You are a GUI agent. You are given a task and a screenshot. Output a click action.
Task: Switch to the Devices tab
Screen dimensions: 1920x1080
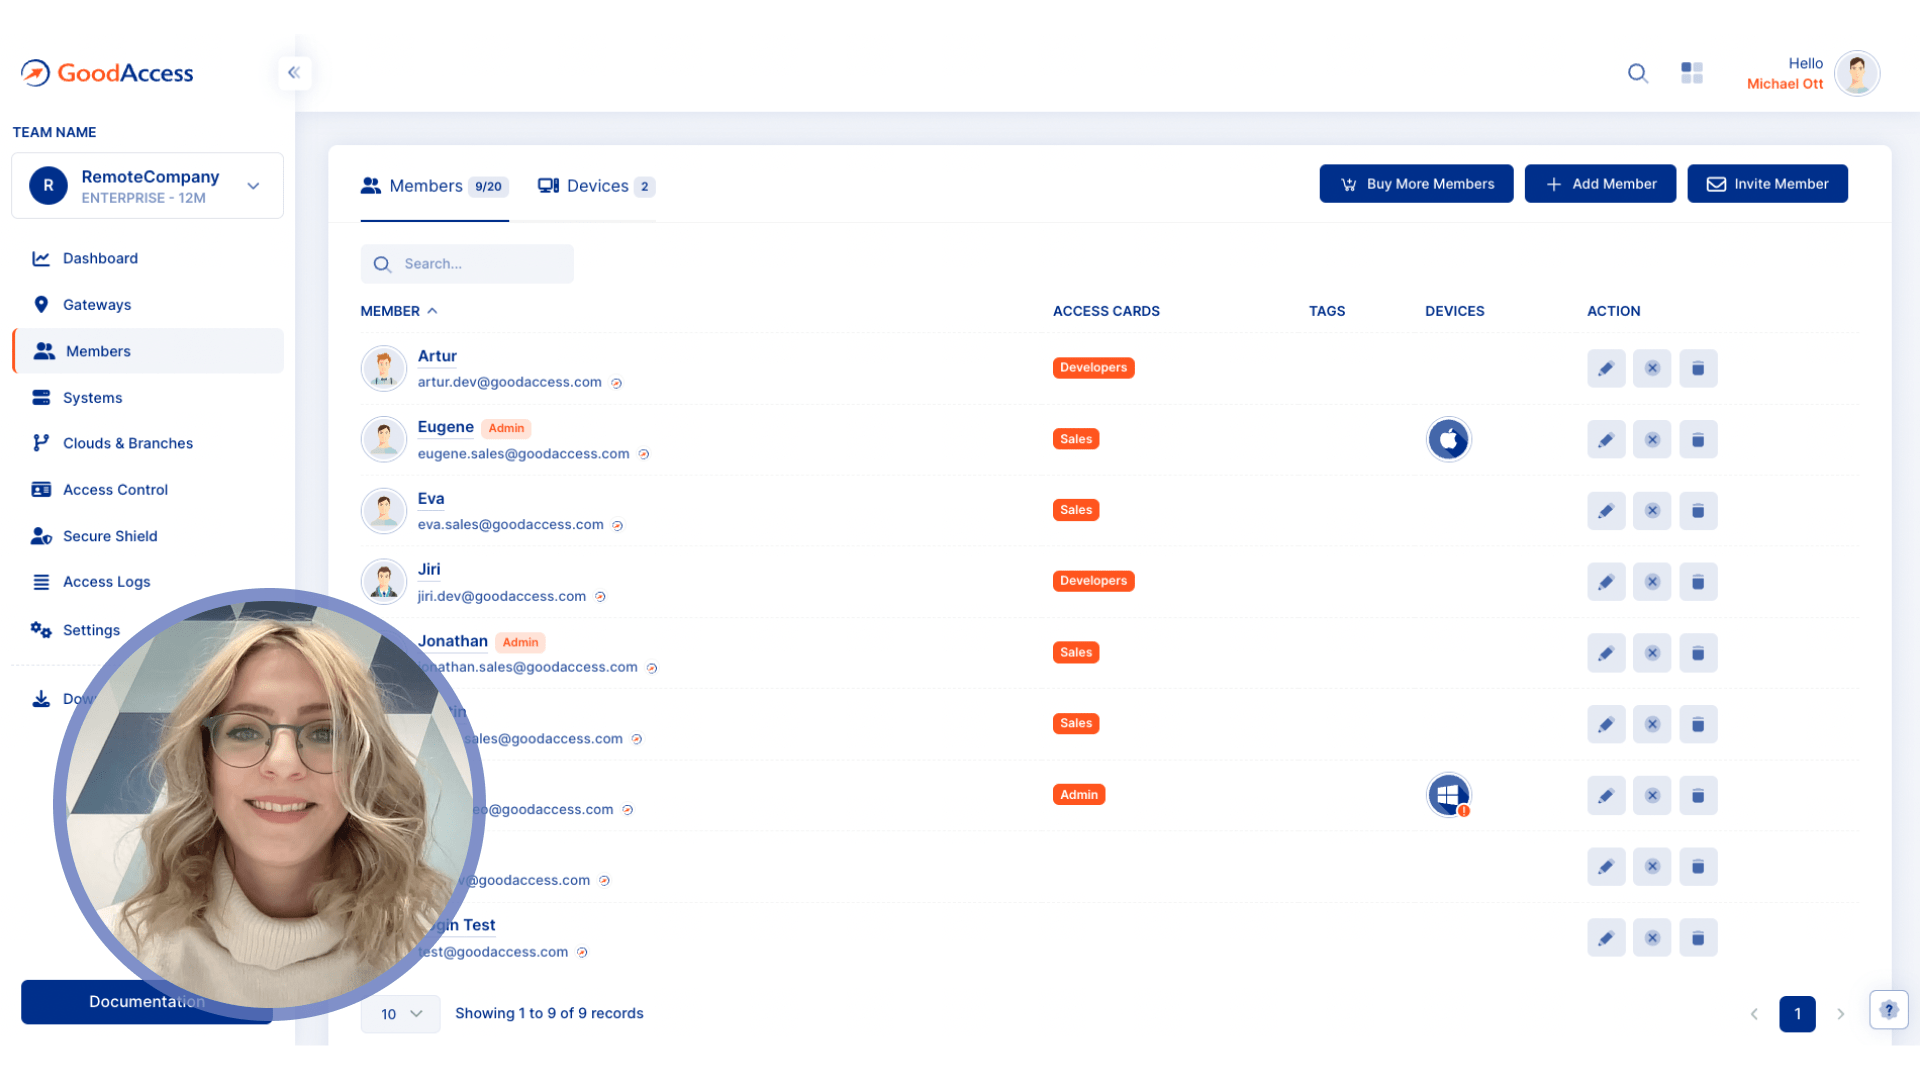click(595, 185)
